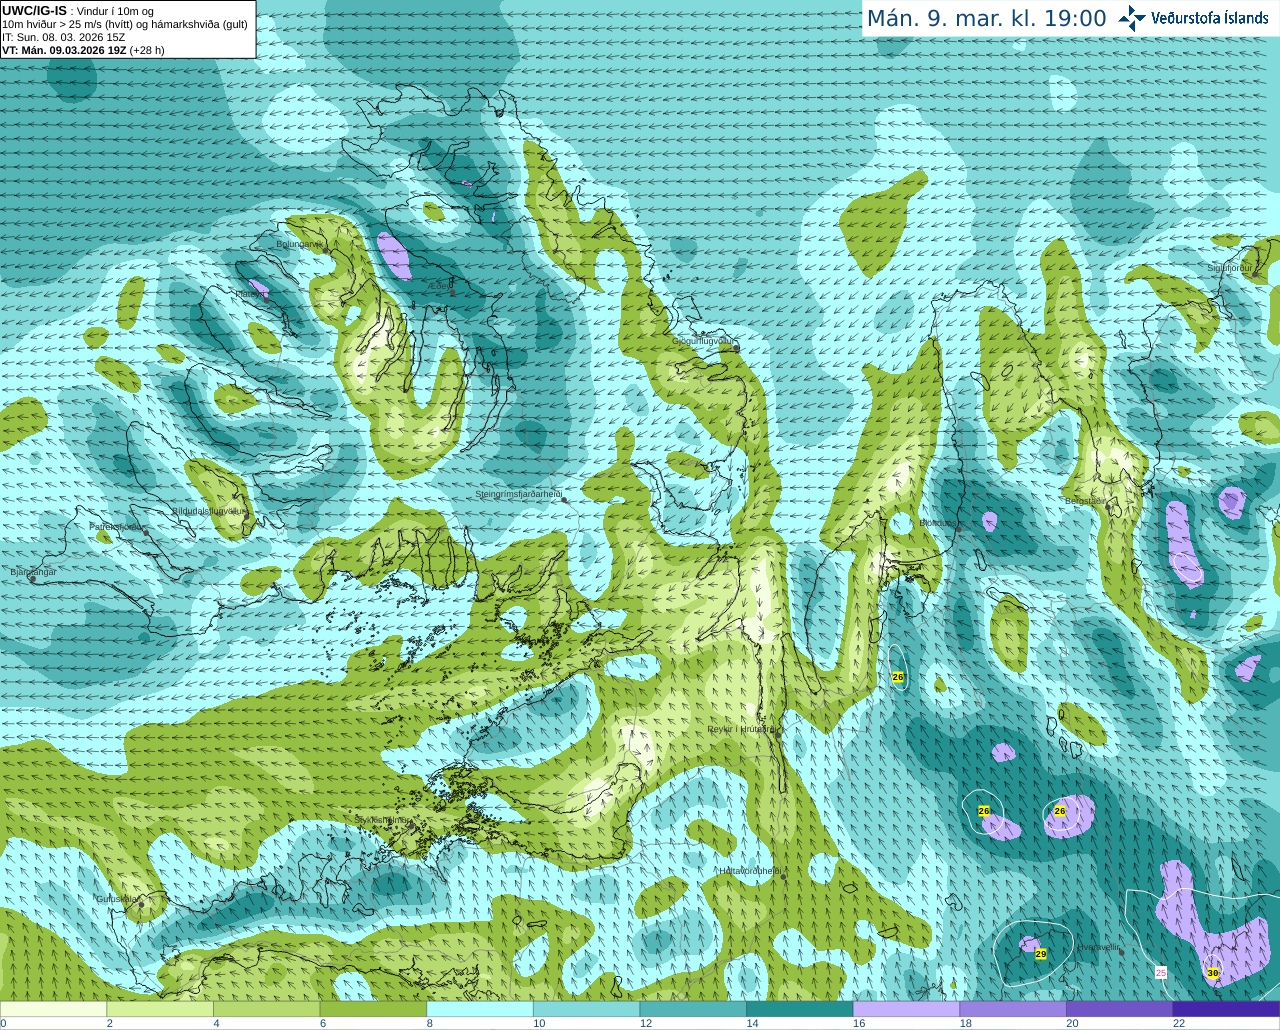Select the 6–8 m/s olive legend color
This screenshot has height=1030, width=1280.
(373, 1009)
